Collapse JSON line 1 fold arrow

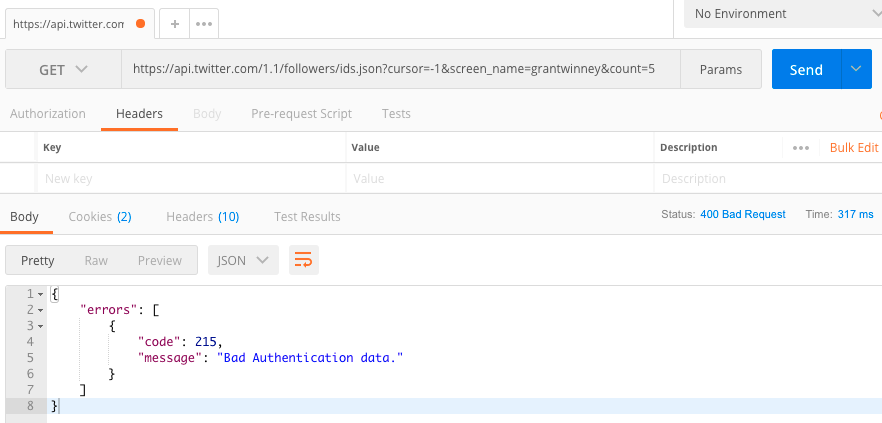point(40,294)
